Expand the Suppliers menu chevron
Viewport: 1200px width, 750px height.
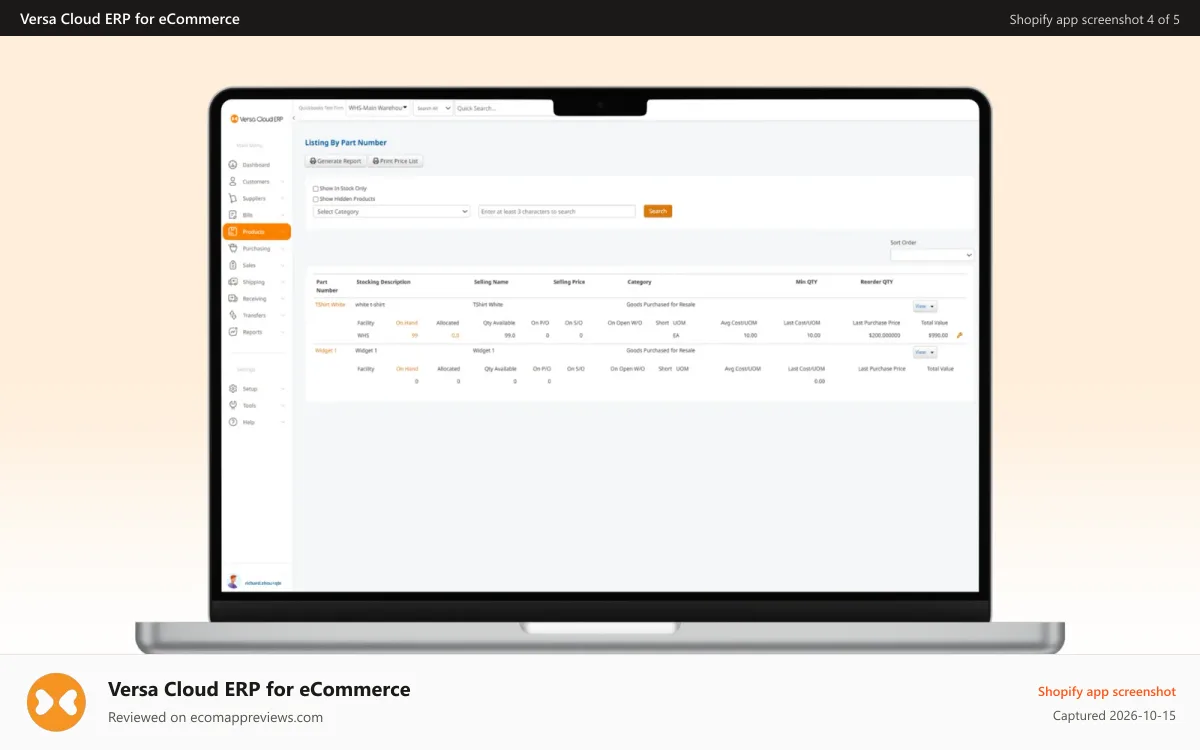(283, 198)
